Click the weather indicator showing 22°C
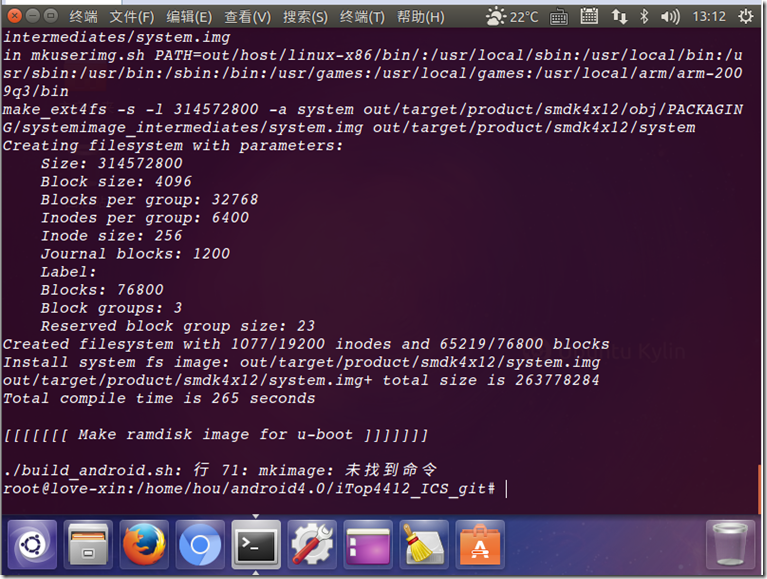 [x=512, y=17]
